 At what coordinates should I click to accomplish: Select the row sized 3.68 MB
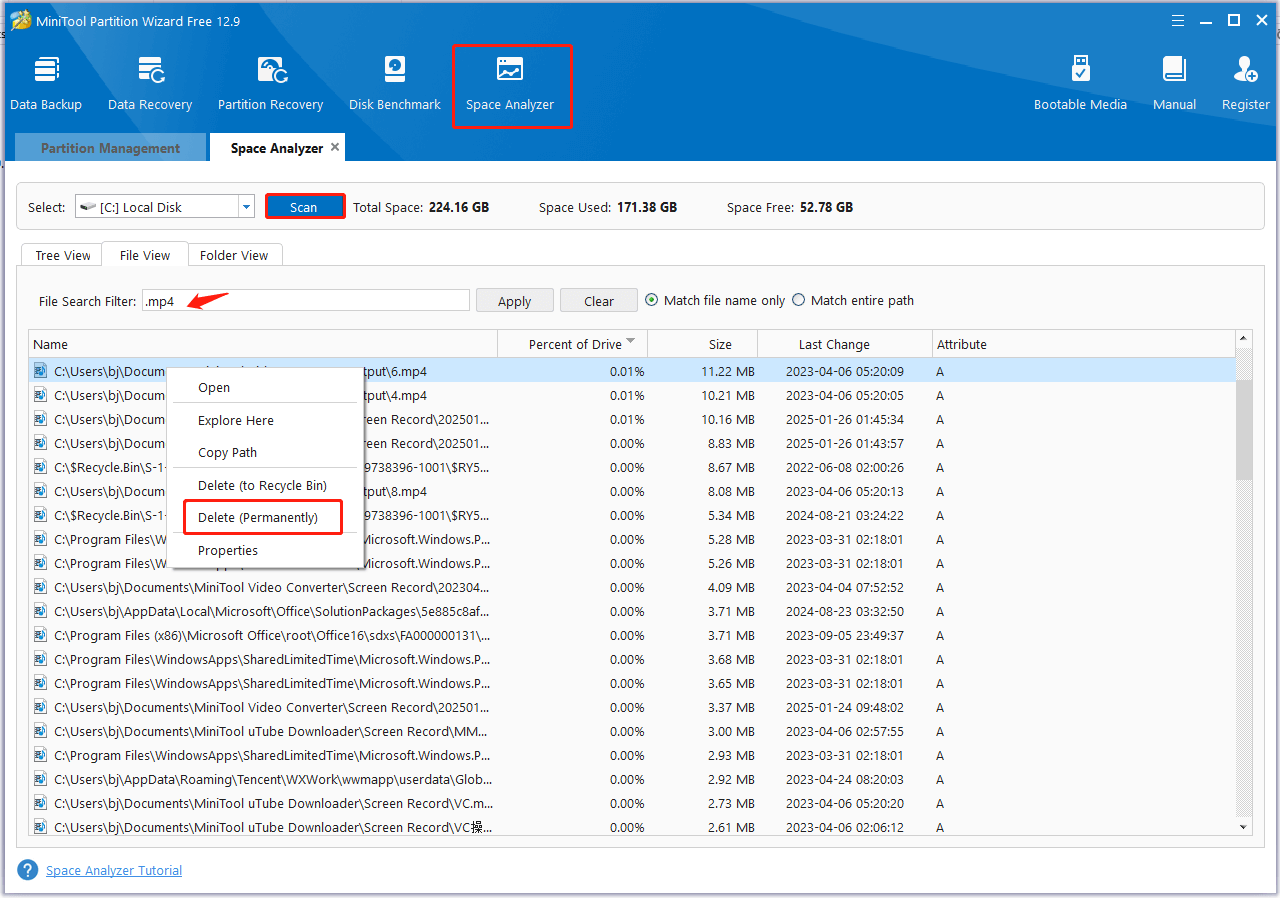pyautogui.click(x=632, y=659)
